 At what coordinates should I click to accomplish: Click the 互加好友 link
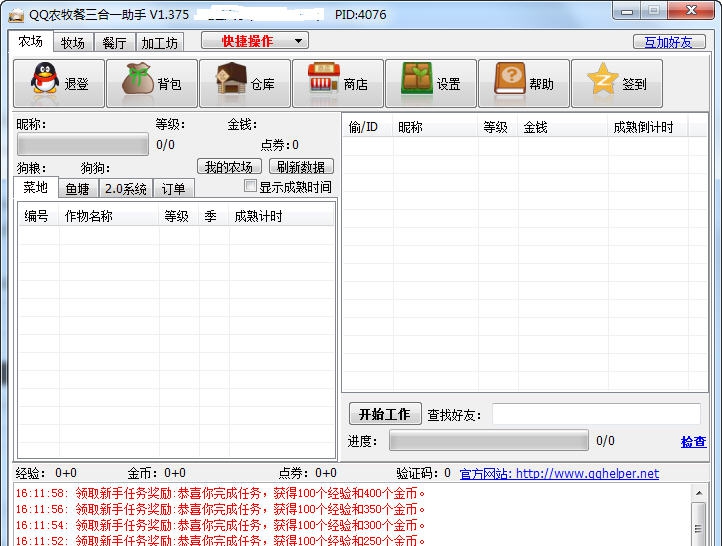pyautogui.click(x=668, y=42)
